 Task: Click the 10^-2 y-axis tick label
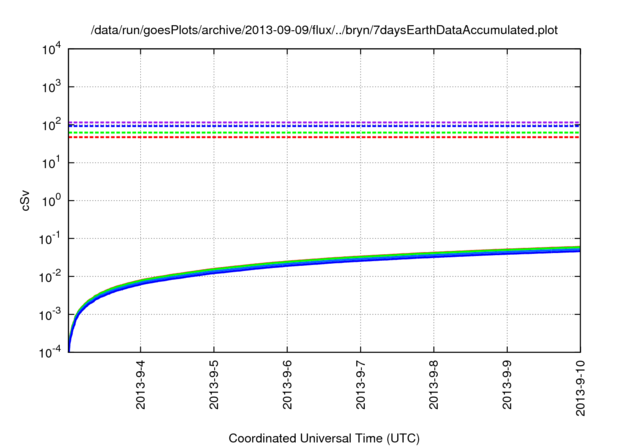pos(51,277)
